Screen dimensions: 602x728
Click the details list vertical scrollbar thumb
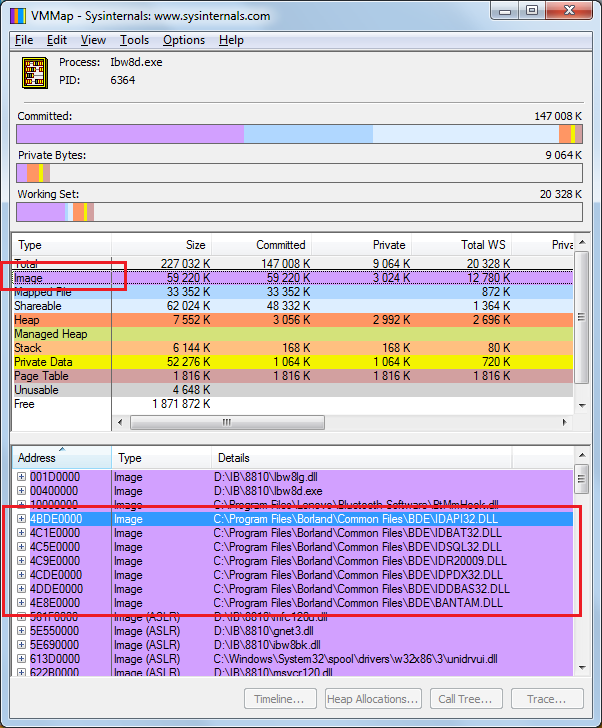click(x=582, y=479)
